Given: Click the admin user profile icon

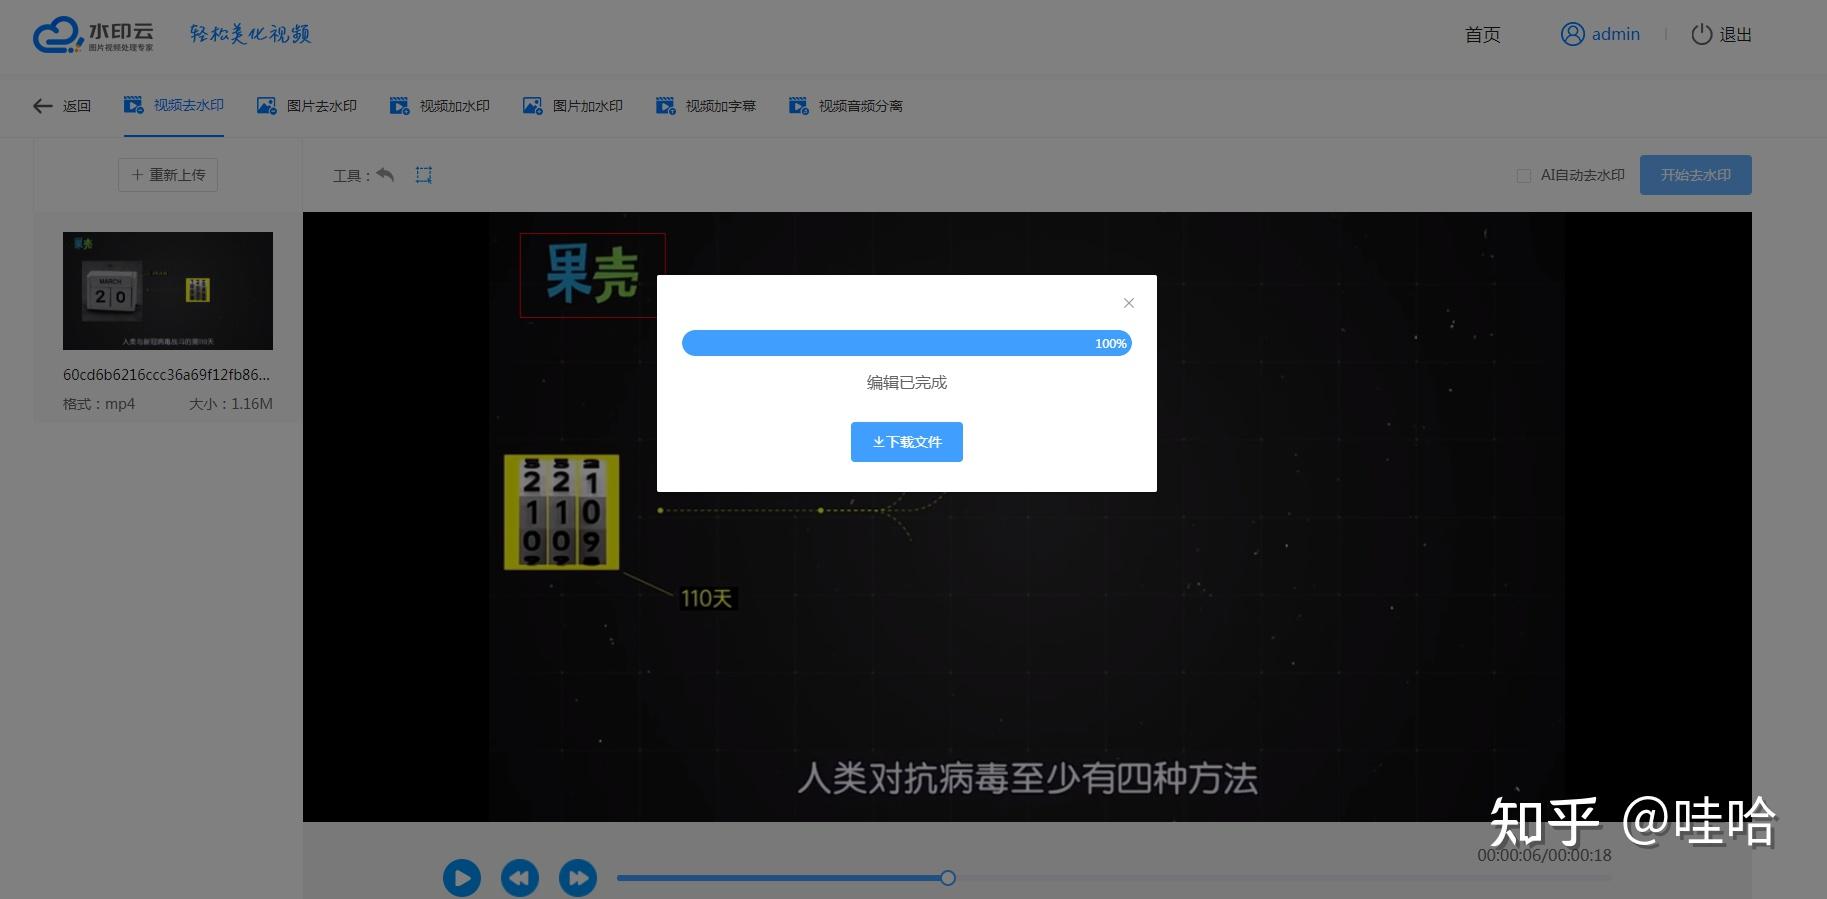Looking at the screenshot, I should (1573, 34).
